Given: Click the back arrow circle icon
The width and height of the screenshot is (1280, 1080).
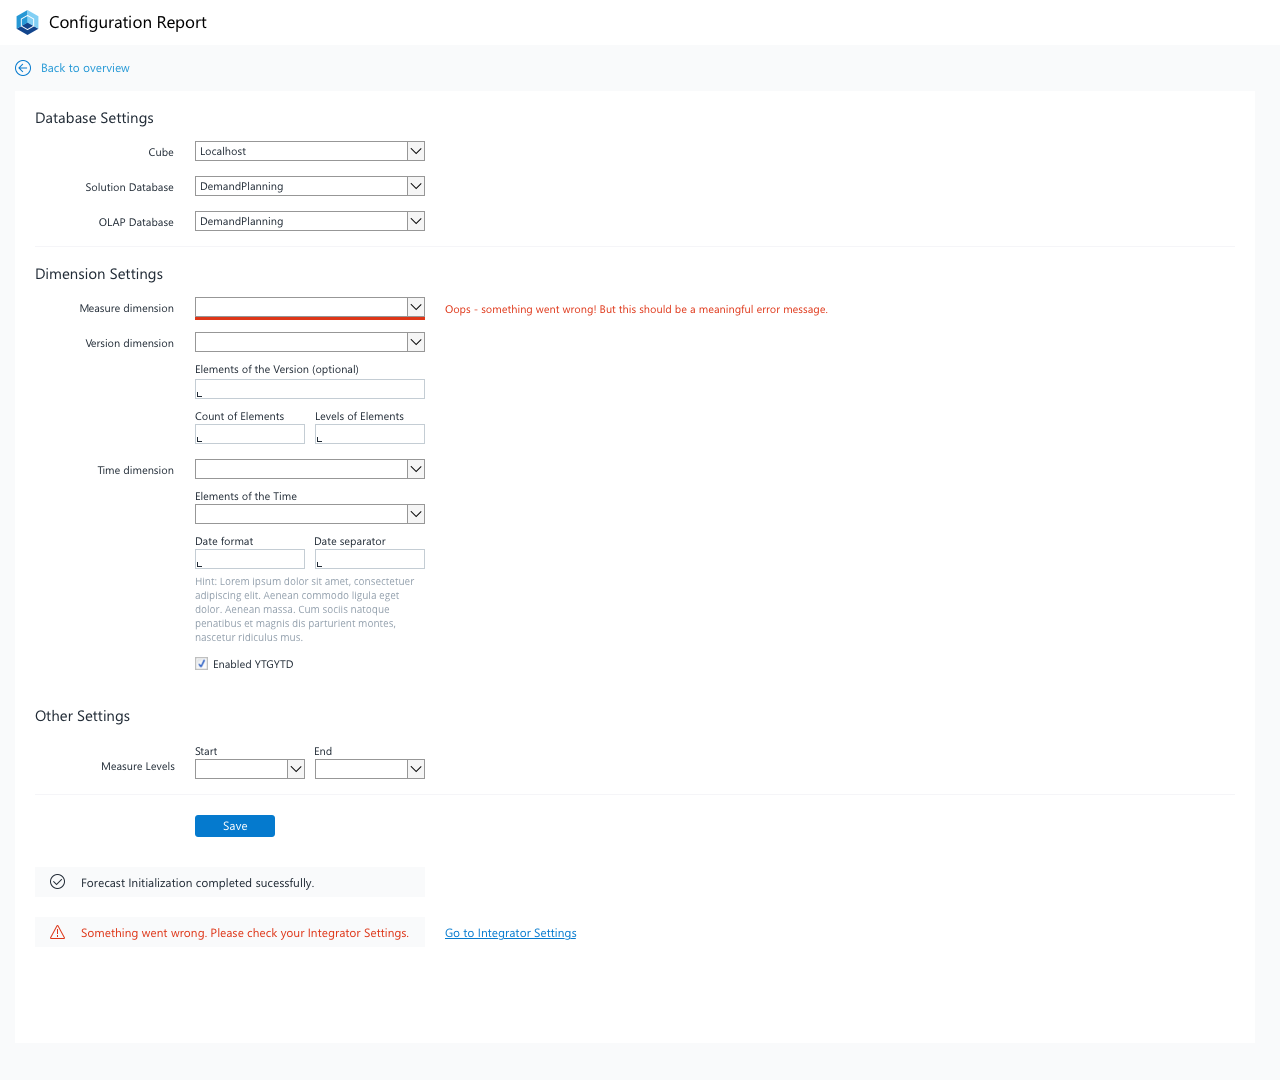Looking at the screenshot, I should [23, 68].
